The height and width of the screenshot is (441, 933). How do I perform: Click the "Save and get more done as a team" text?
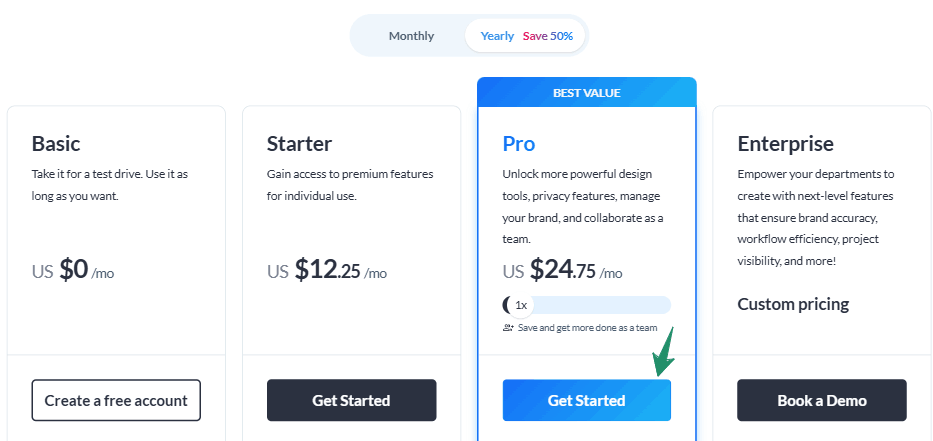point(587,327)
